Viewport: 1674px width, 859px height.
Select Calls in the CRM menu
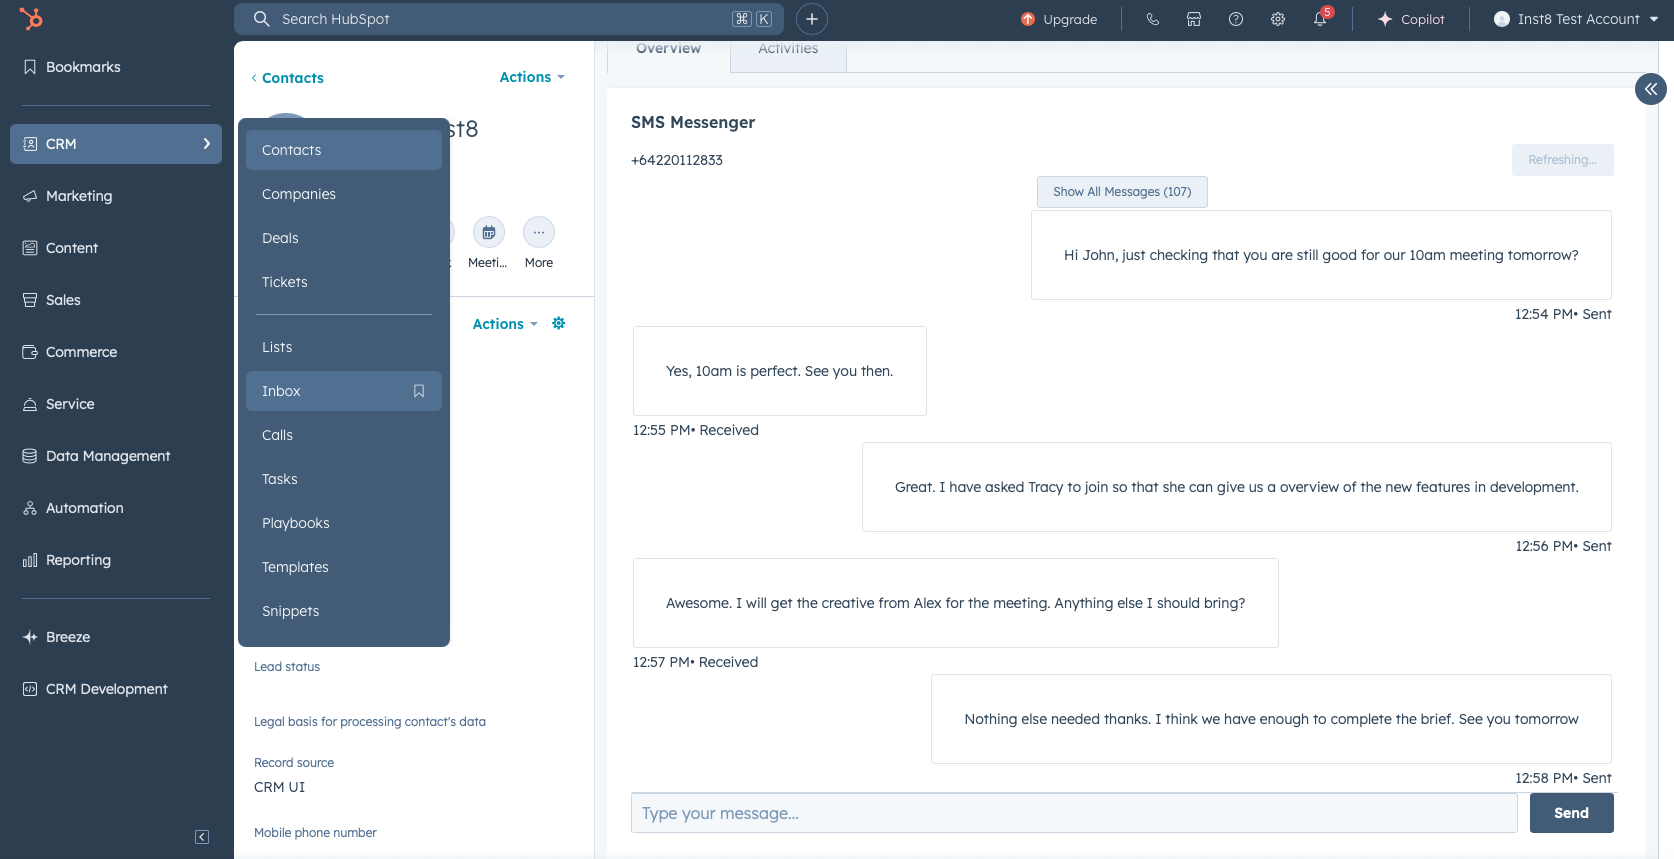[344, 435]
